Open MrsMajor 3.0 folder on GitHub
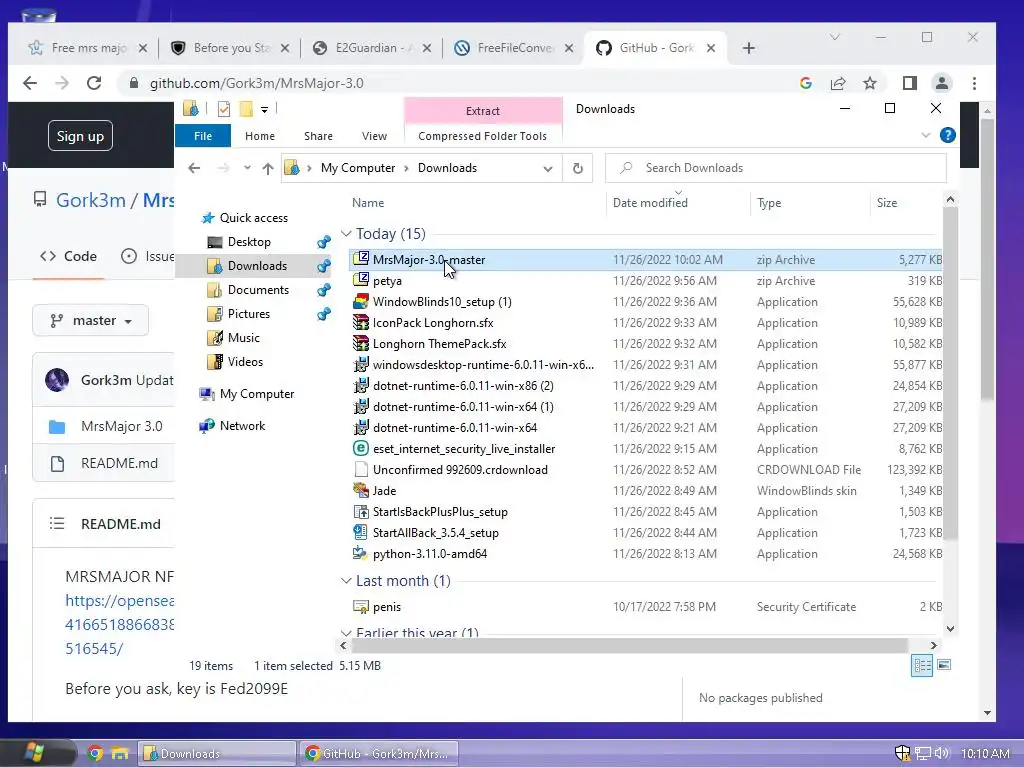The width and height of the screenshot is (1024, 768). tap(121, 426)
